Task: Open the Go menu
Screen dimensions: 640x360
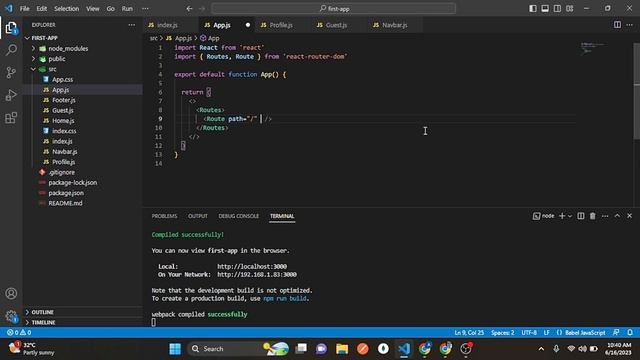Action: (111, 8)
